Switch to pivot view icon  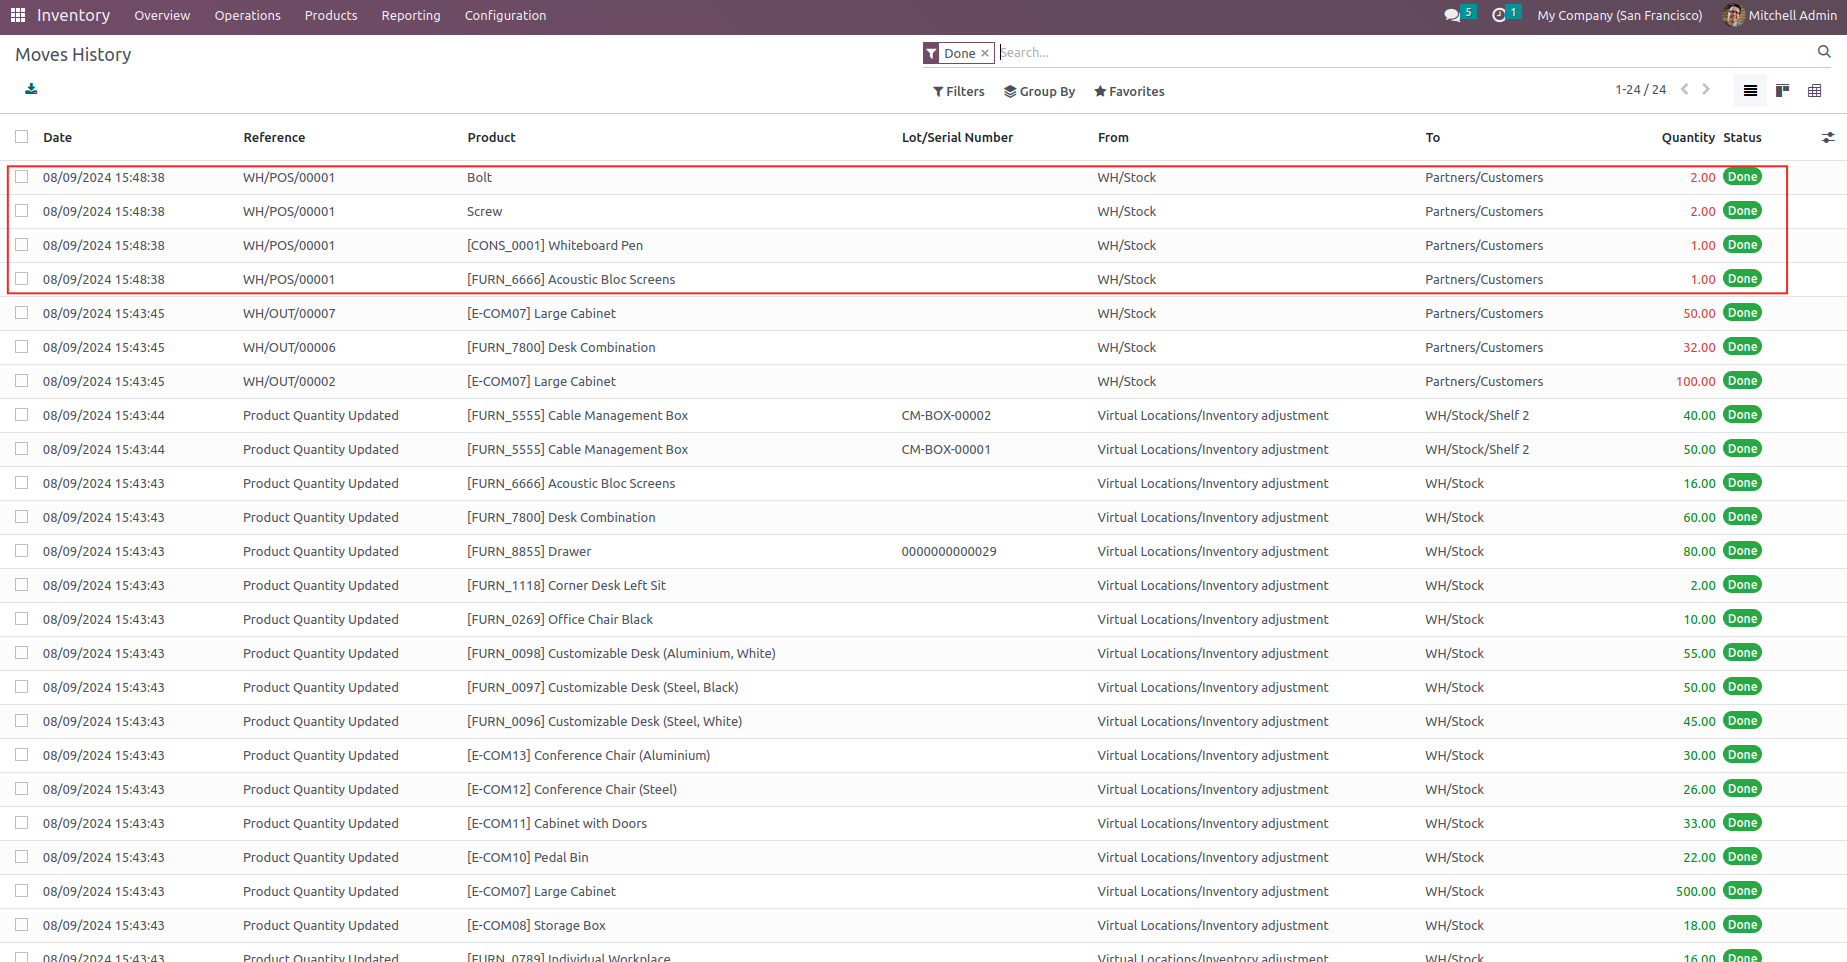[1814, 91]
